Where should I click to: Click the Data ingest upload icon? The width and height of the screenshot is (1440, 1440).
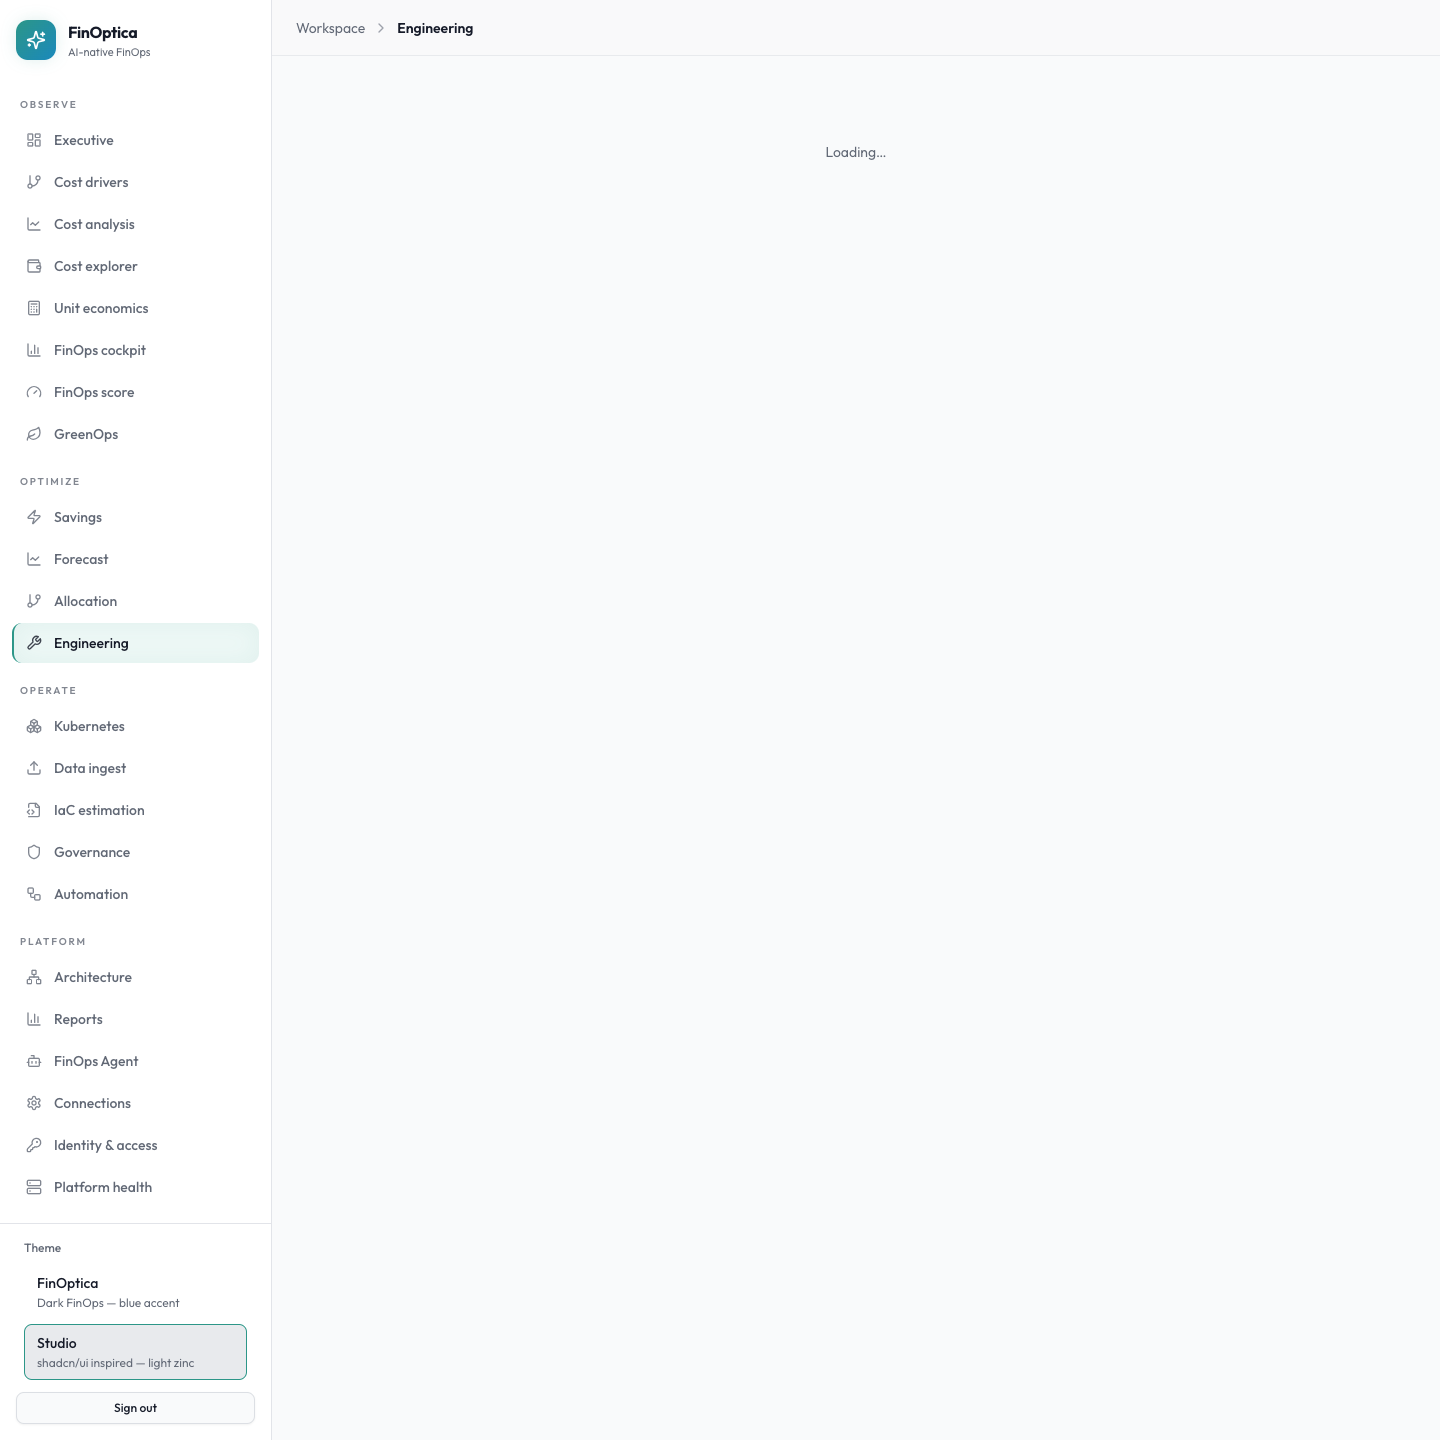(x=34, y=768)
